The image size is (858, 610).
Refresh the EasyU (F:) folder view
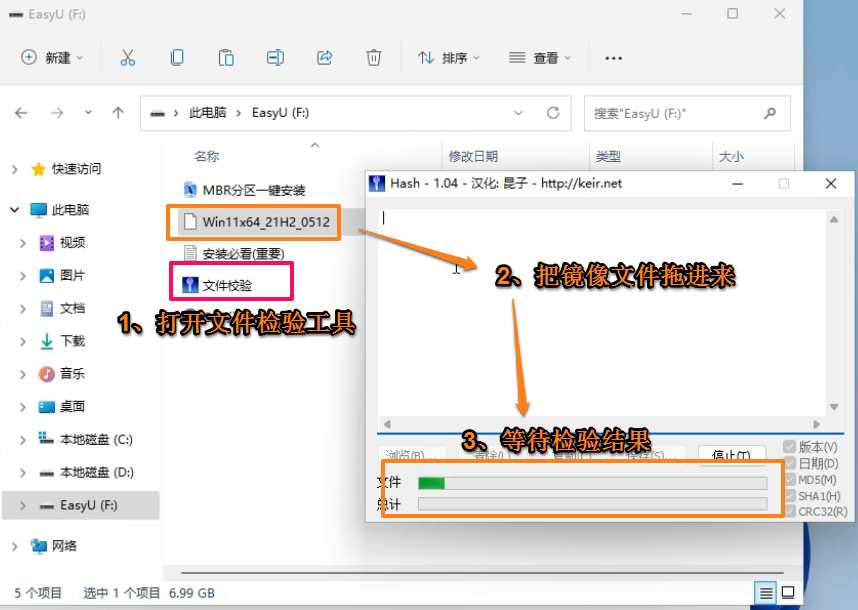point(553,113)
